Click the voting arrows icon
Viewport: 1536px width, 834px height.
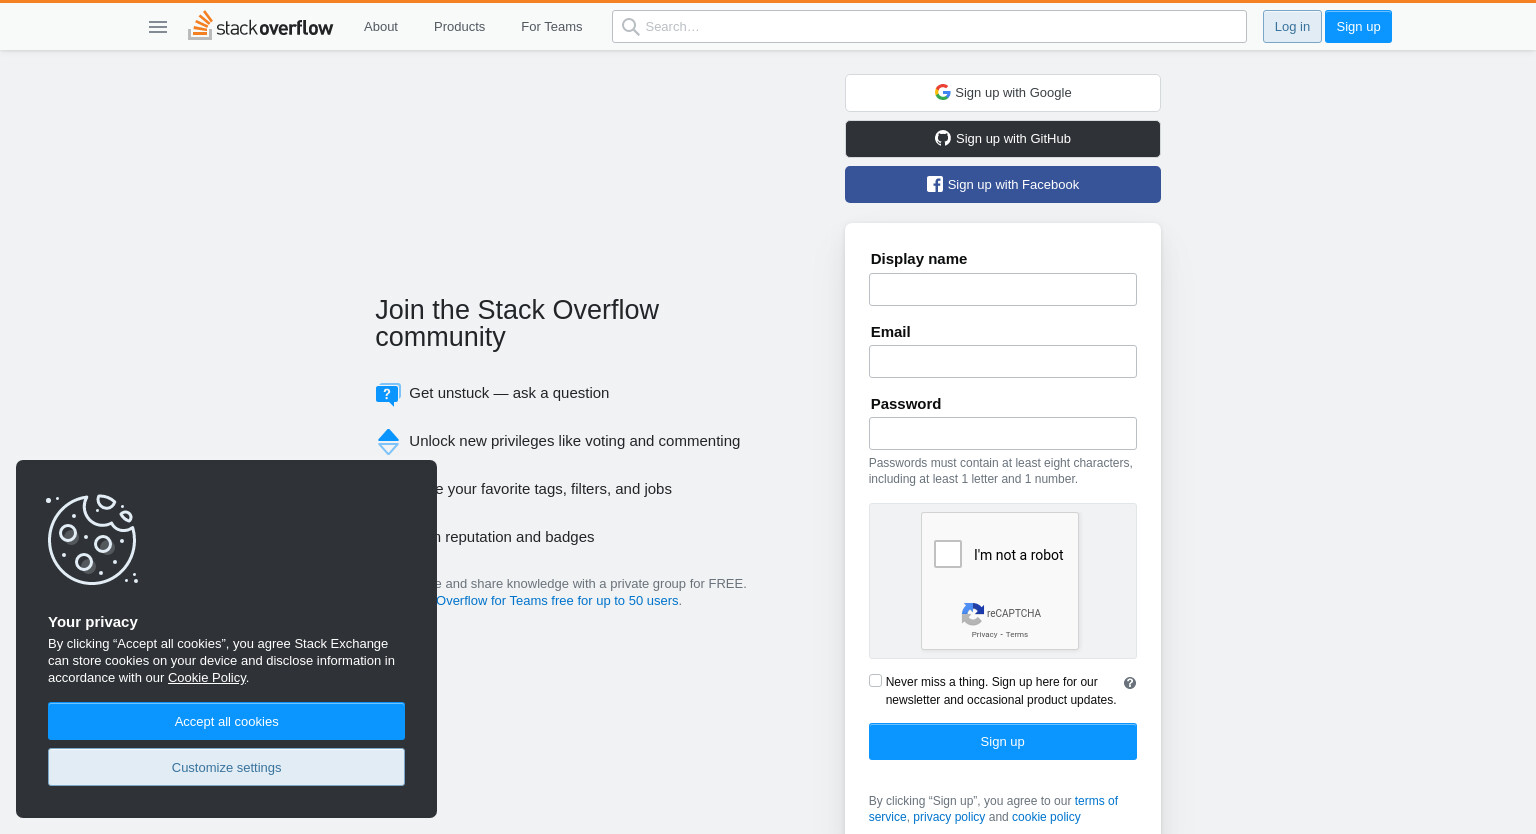388,441
